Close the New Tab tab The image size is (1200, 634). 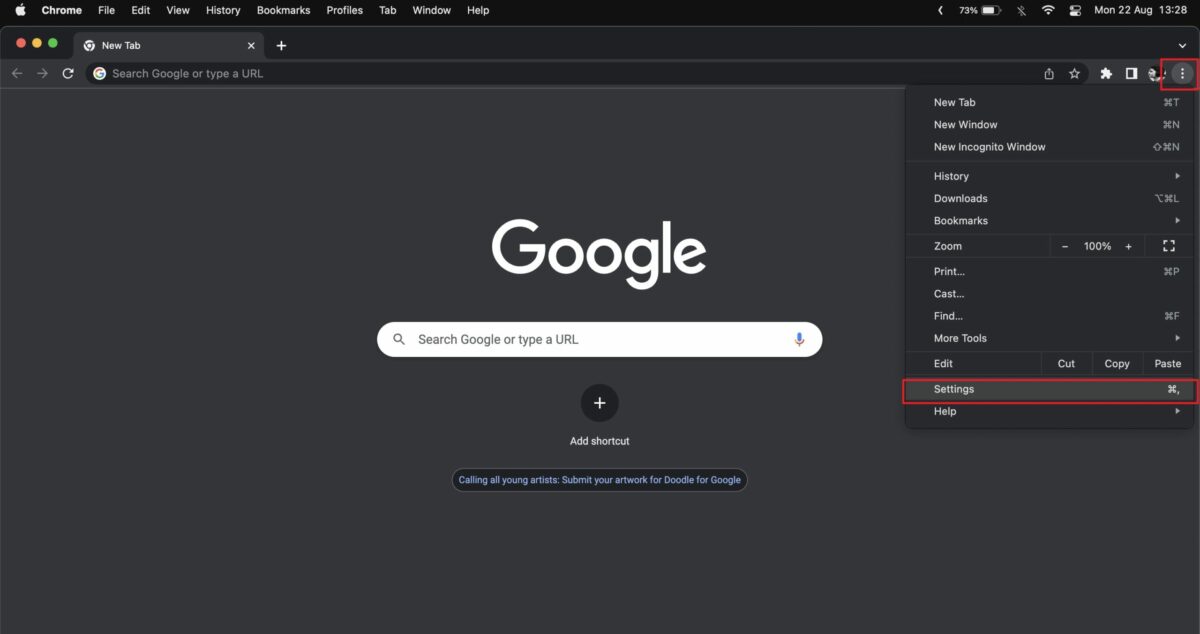point(251,45)
